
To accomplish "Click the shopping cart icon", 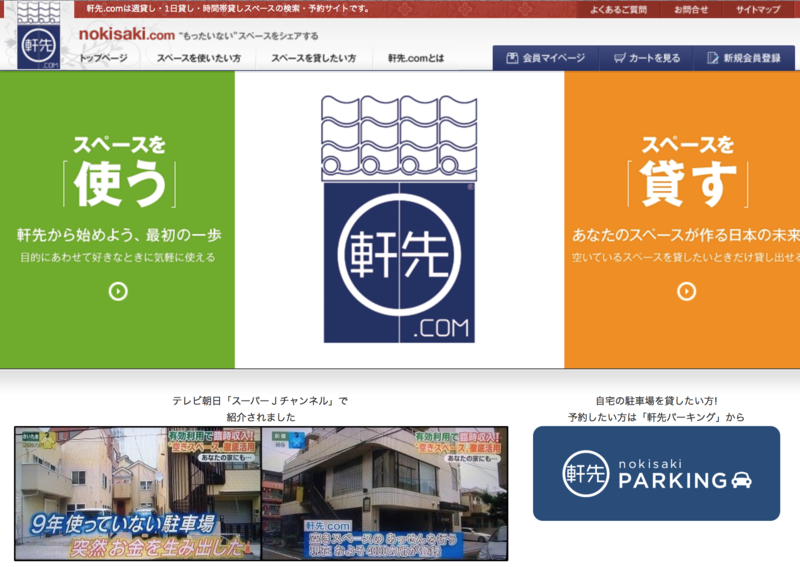I will point(619,58).
